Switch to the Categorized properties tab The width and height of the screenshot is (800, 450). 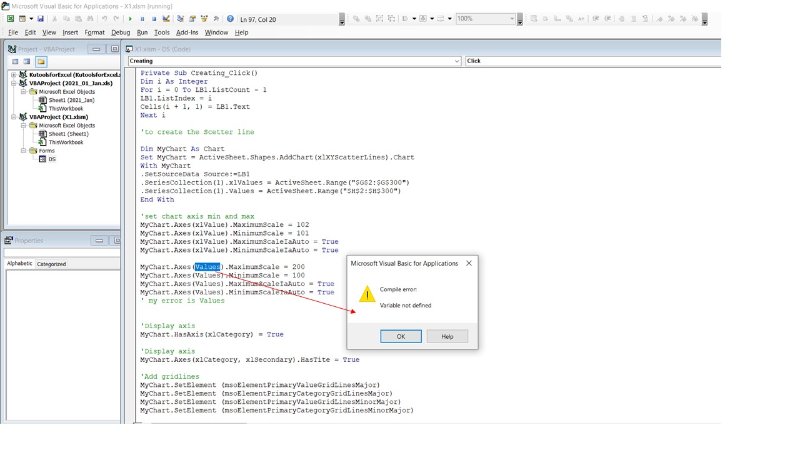click(52, 264)
